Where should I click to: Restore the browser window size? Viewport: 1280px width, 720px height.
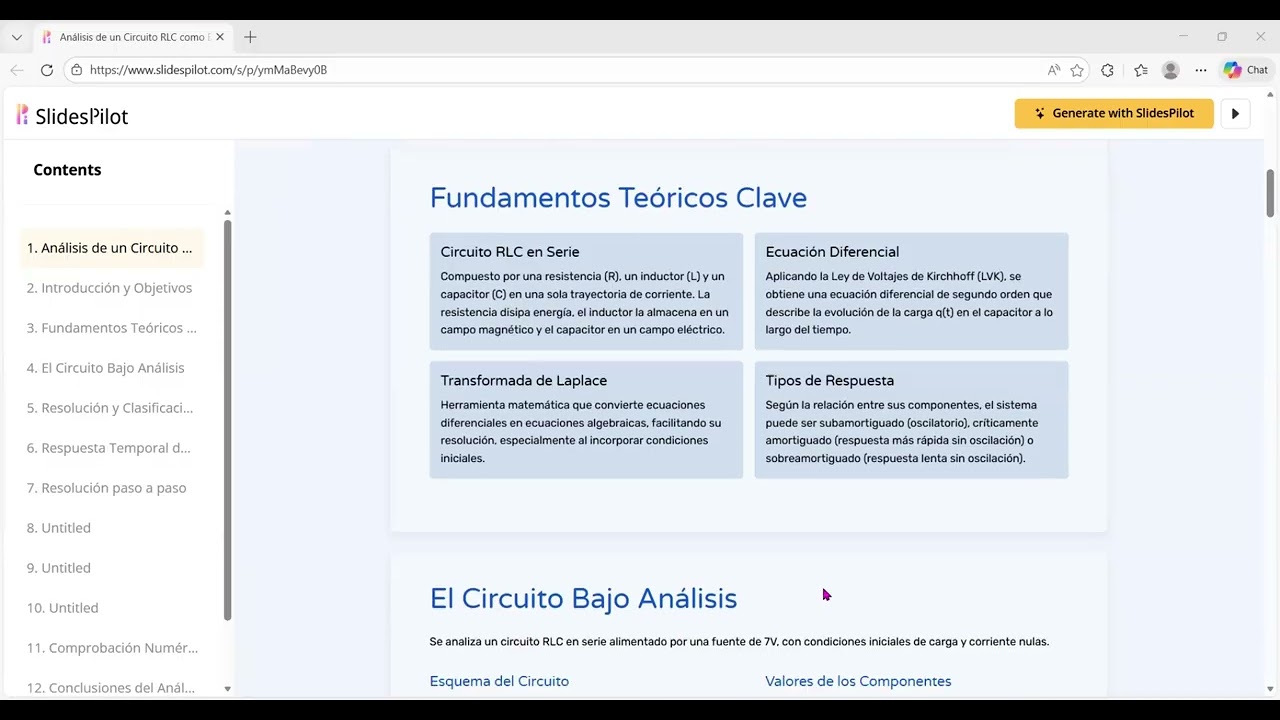[x=1222, y=37]
